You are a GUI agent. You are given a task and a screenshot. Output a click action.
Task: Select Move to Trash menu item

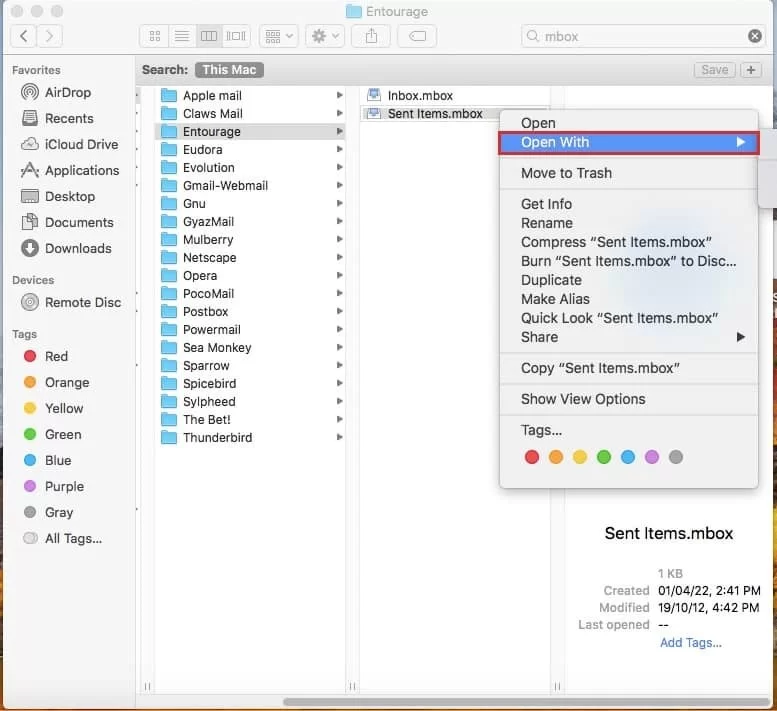coord(566,173)
